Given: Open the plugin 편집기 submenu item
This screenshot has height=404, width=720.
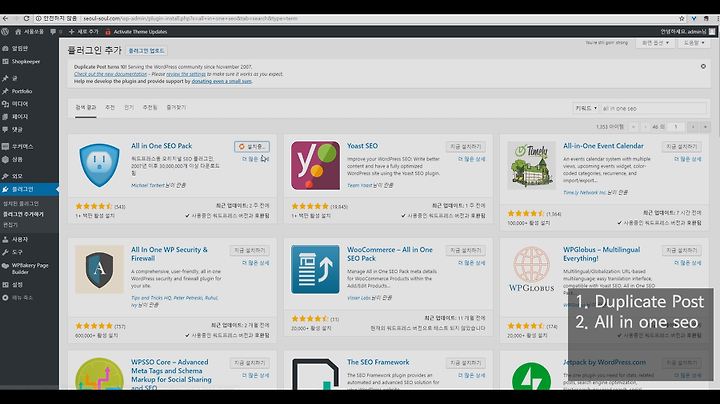Looking at the screenshot, I should tap(10, 225).
